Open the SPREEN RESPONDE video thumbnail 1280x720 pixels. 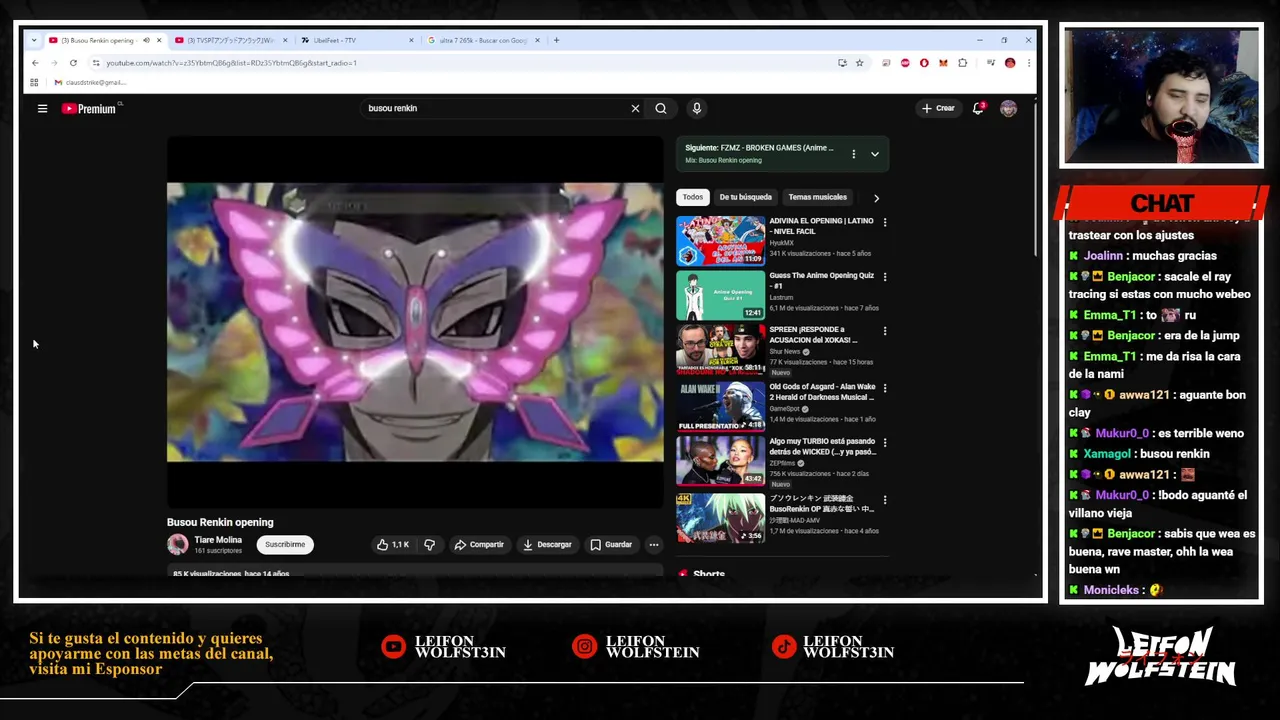point(720,350)
